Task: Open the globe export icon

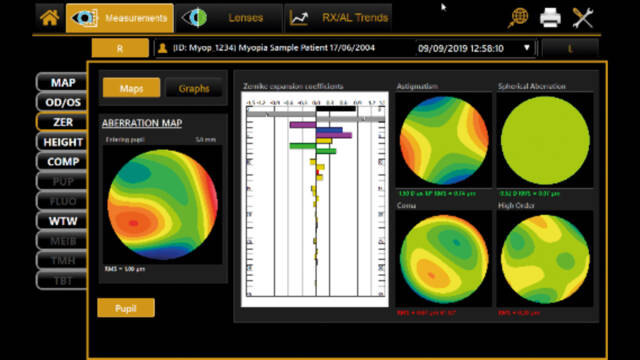Action: pos(518,18)
